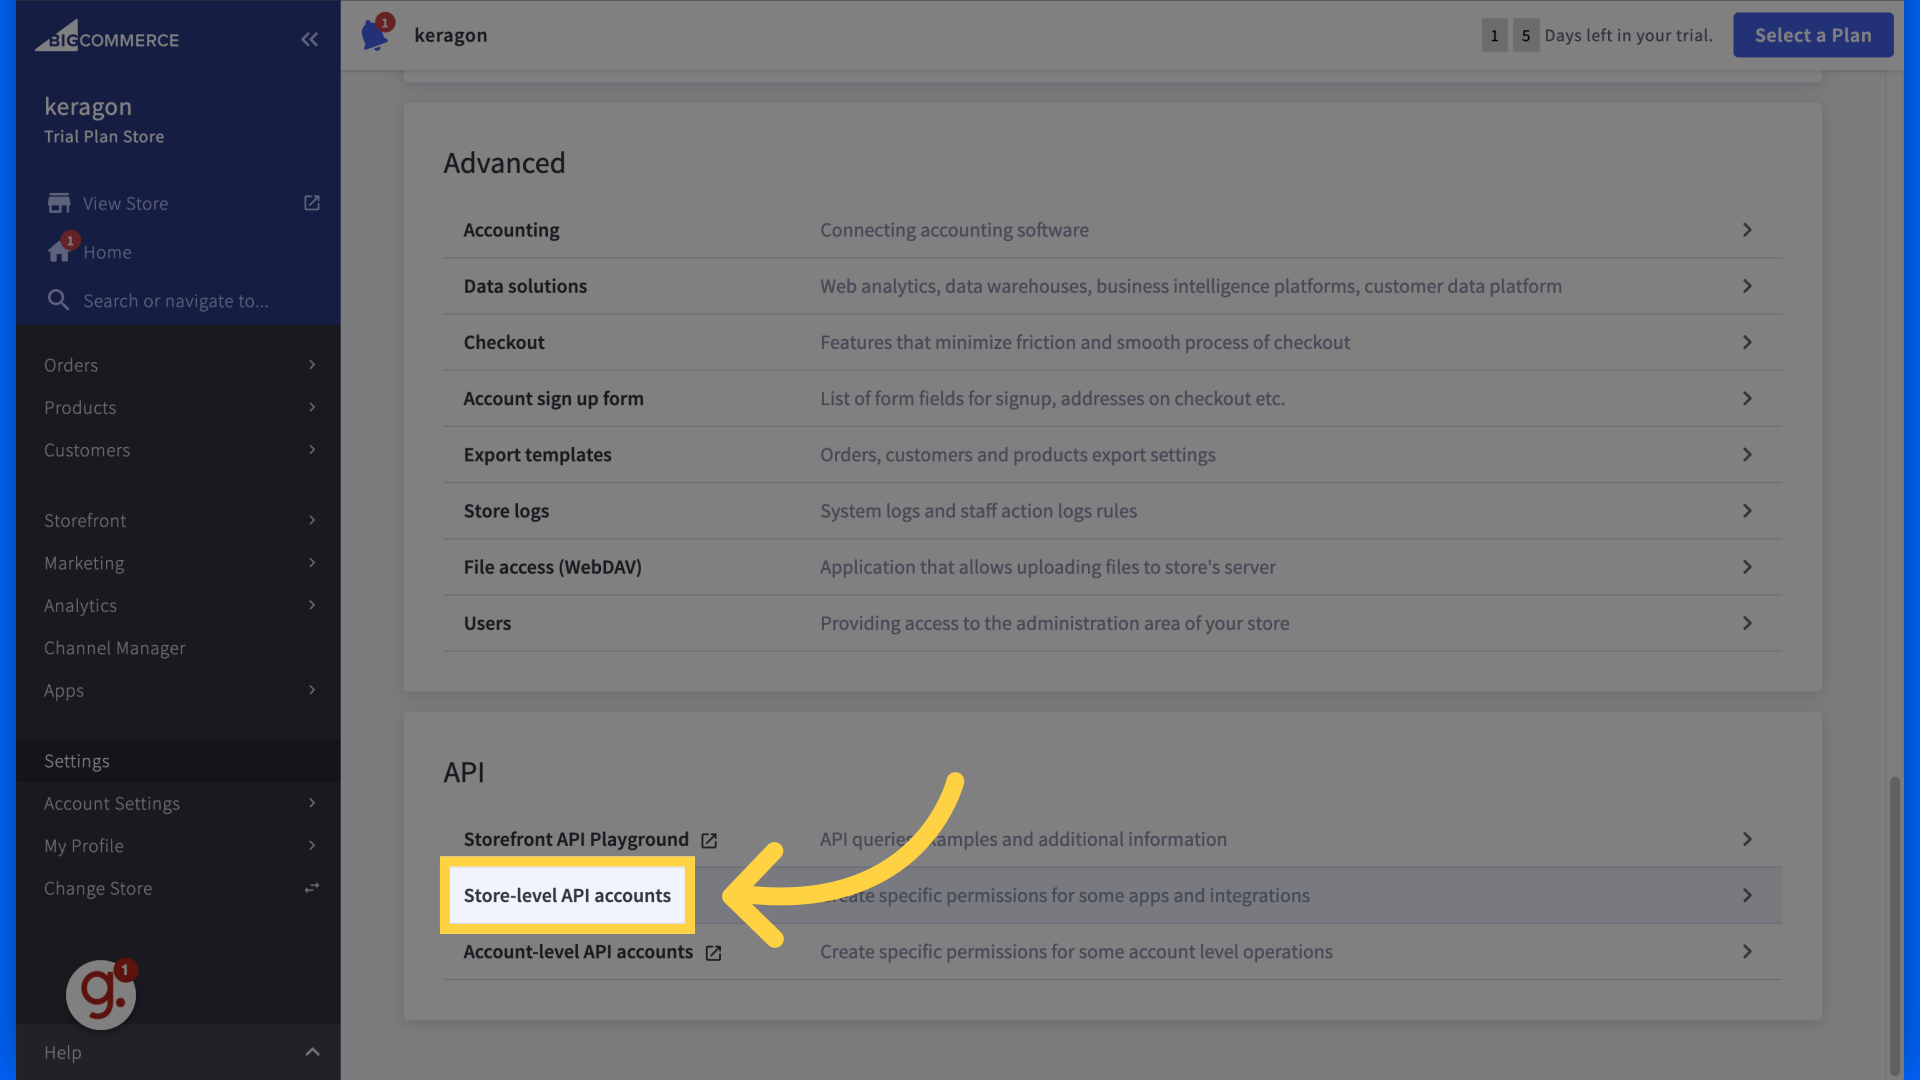Click the Home icon in the sidebar

tap(59, 252)
